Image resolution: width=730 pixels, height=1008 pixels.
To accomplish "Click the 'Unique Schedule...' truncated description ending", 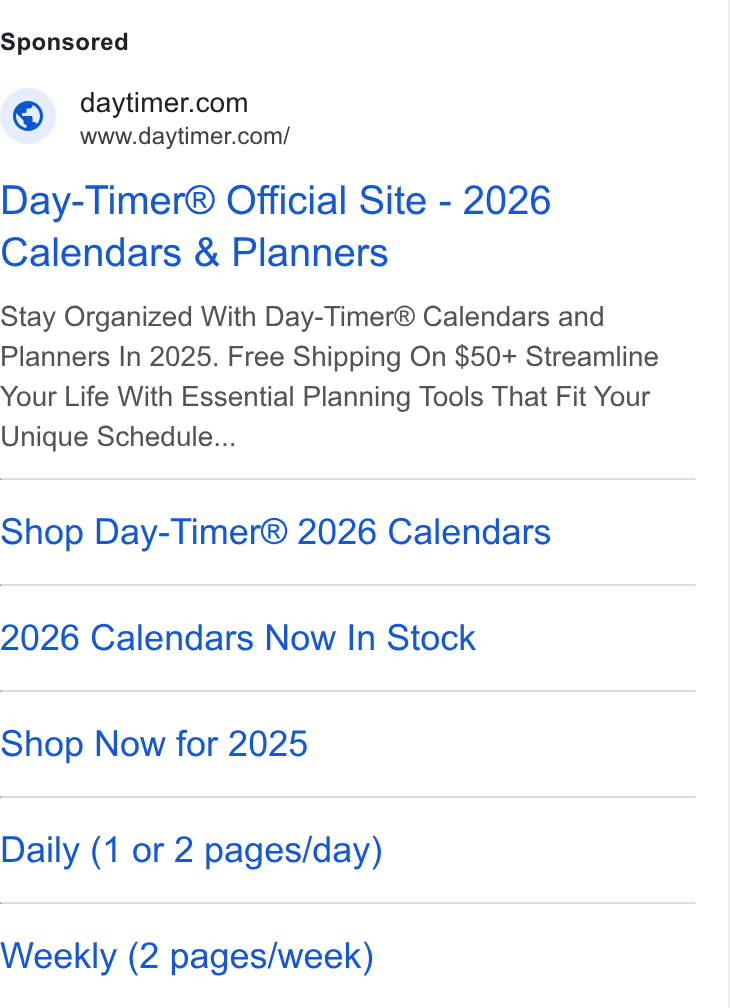I will point(118,437).
